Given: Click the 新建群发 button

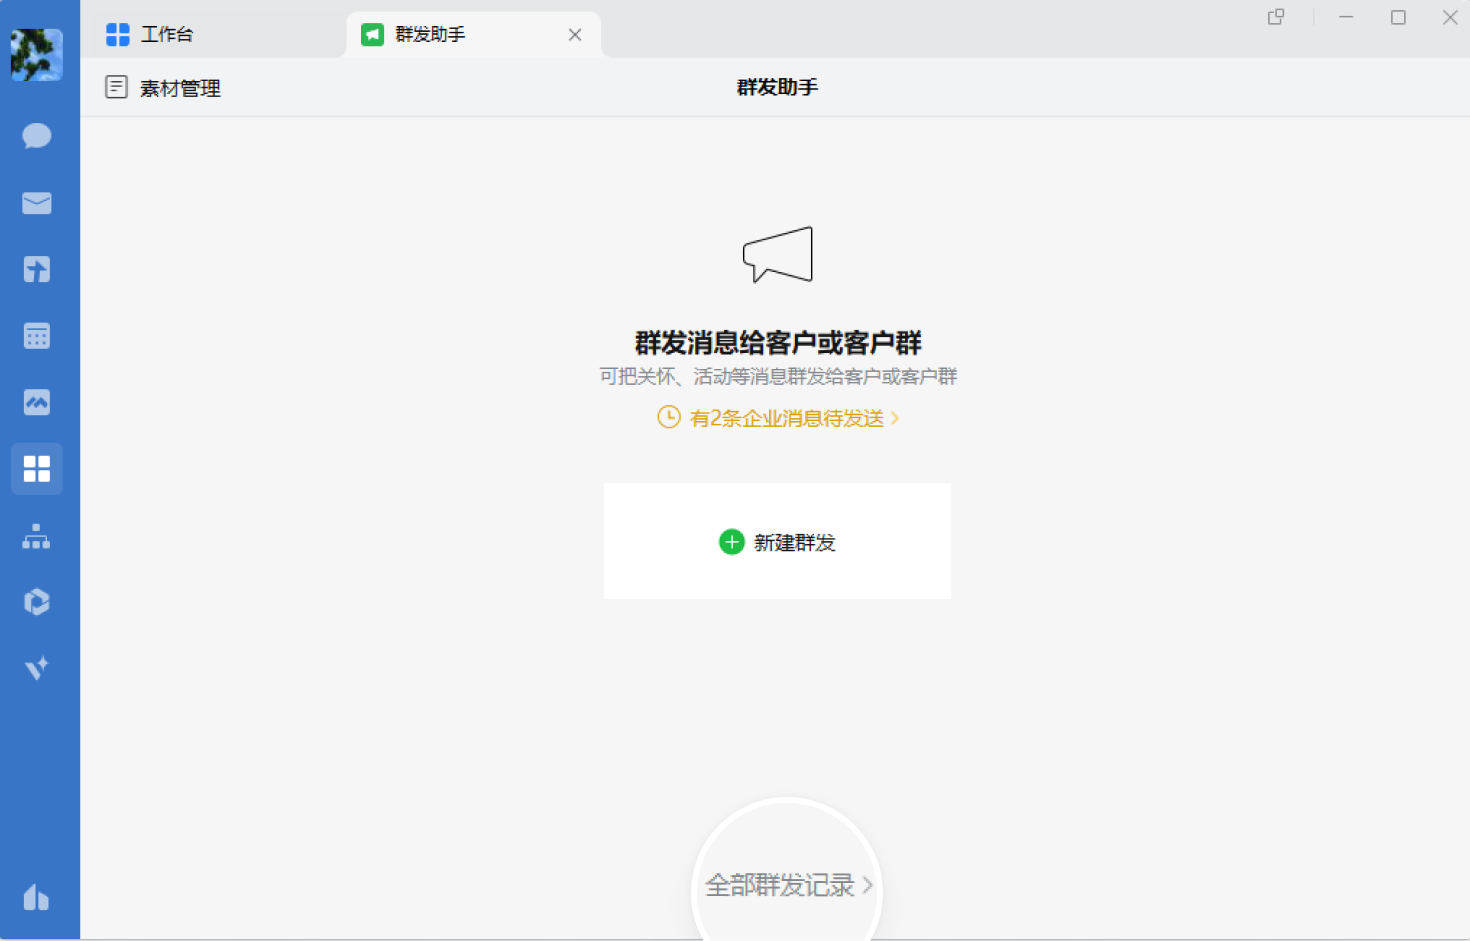Looking at the screenshot, I should point(777,542).
